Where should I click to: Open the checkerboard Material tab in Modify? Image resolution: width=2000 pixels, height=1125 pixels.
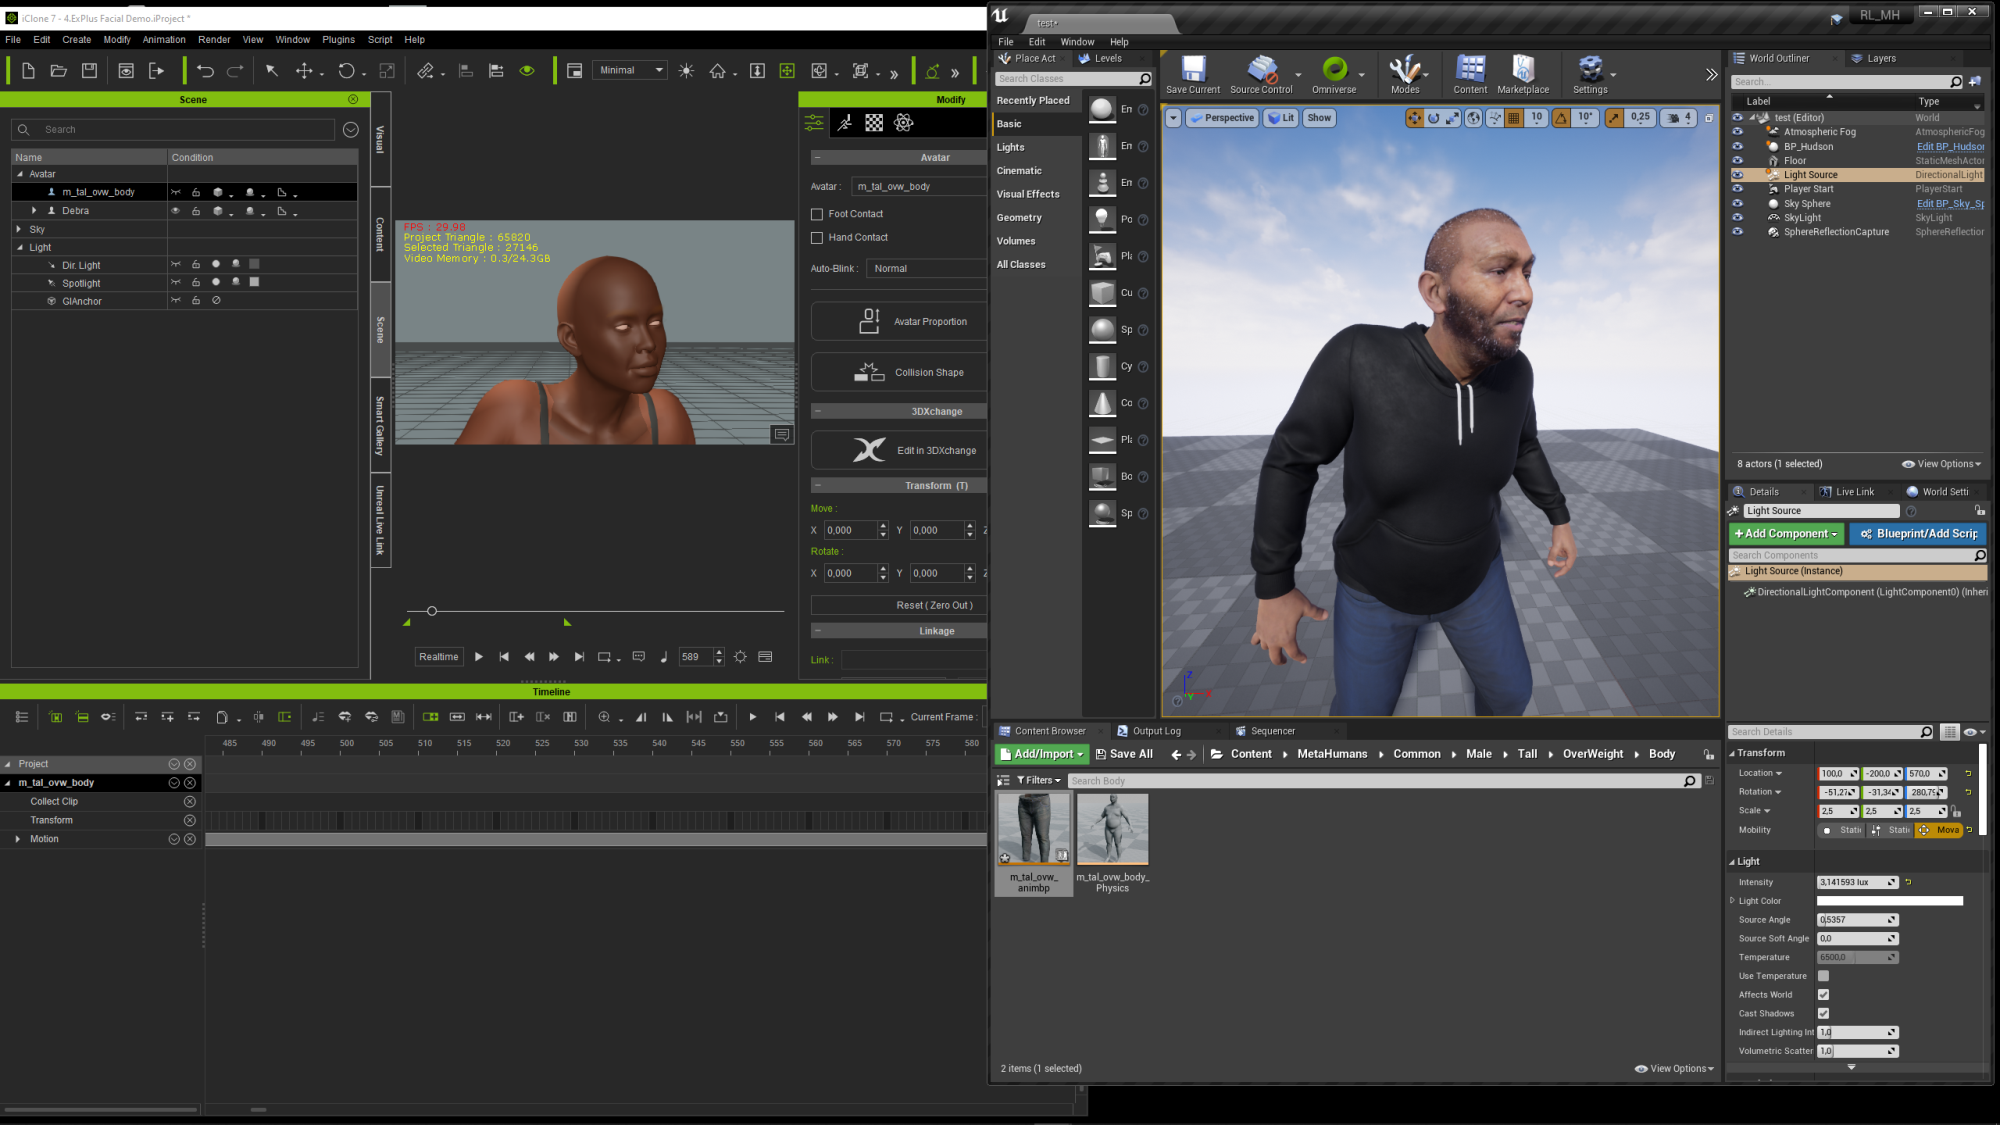(874, 122)
